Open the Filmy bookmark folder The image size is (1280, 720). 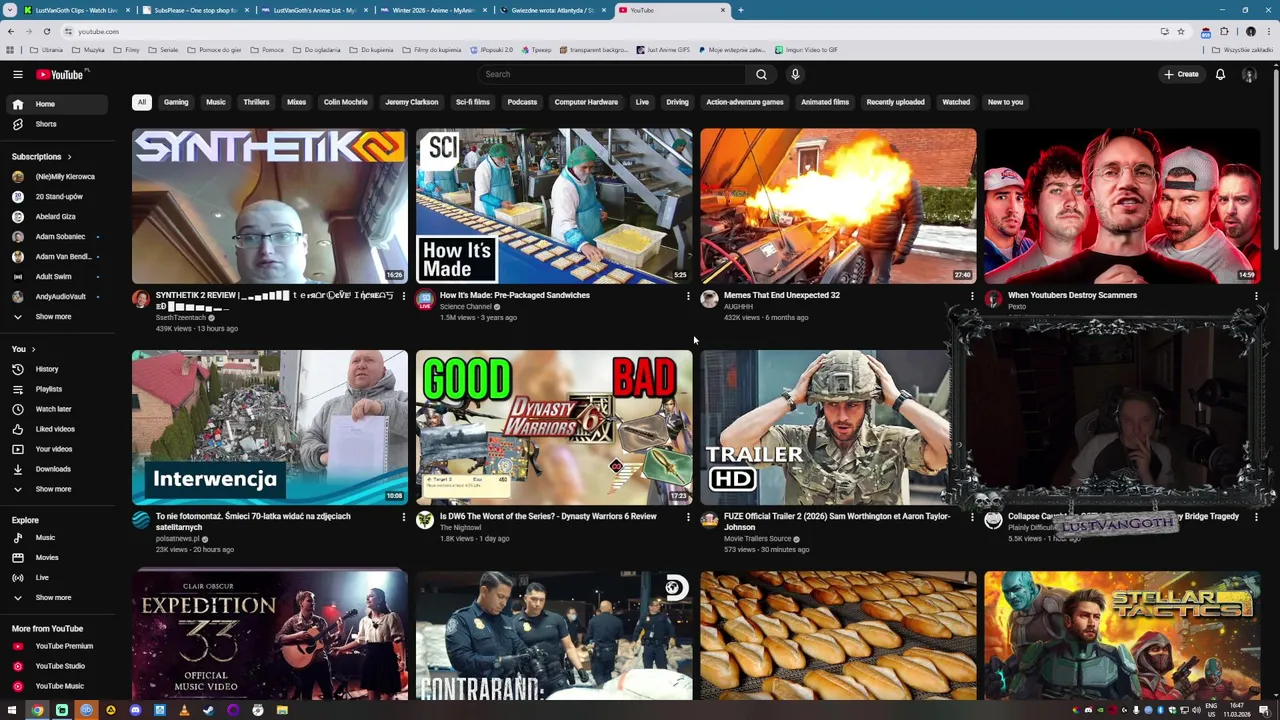coord(127,50)
